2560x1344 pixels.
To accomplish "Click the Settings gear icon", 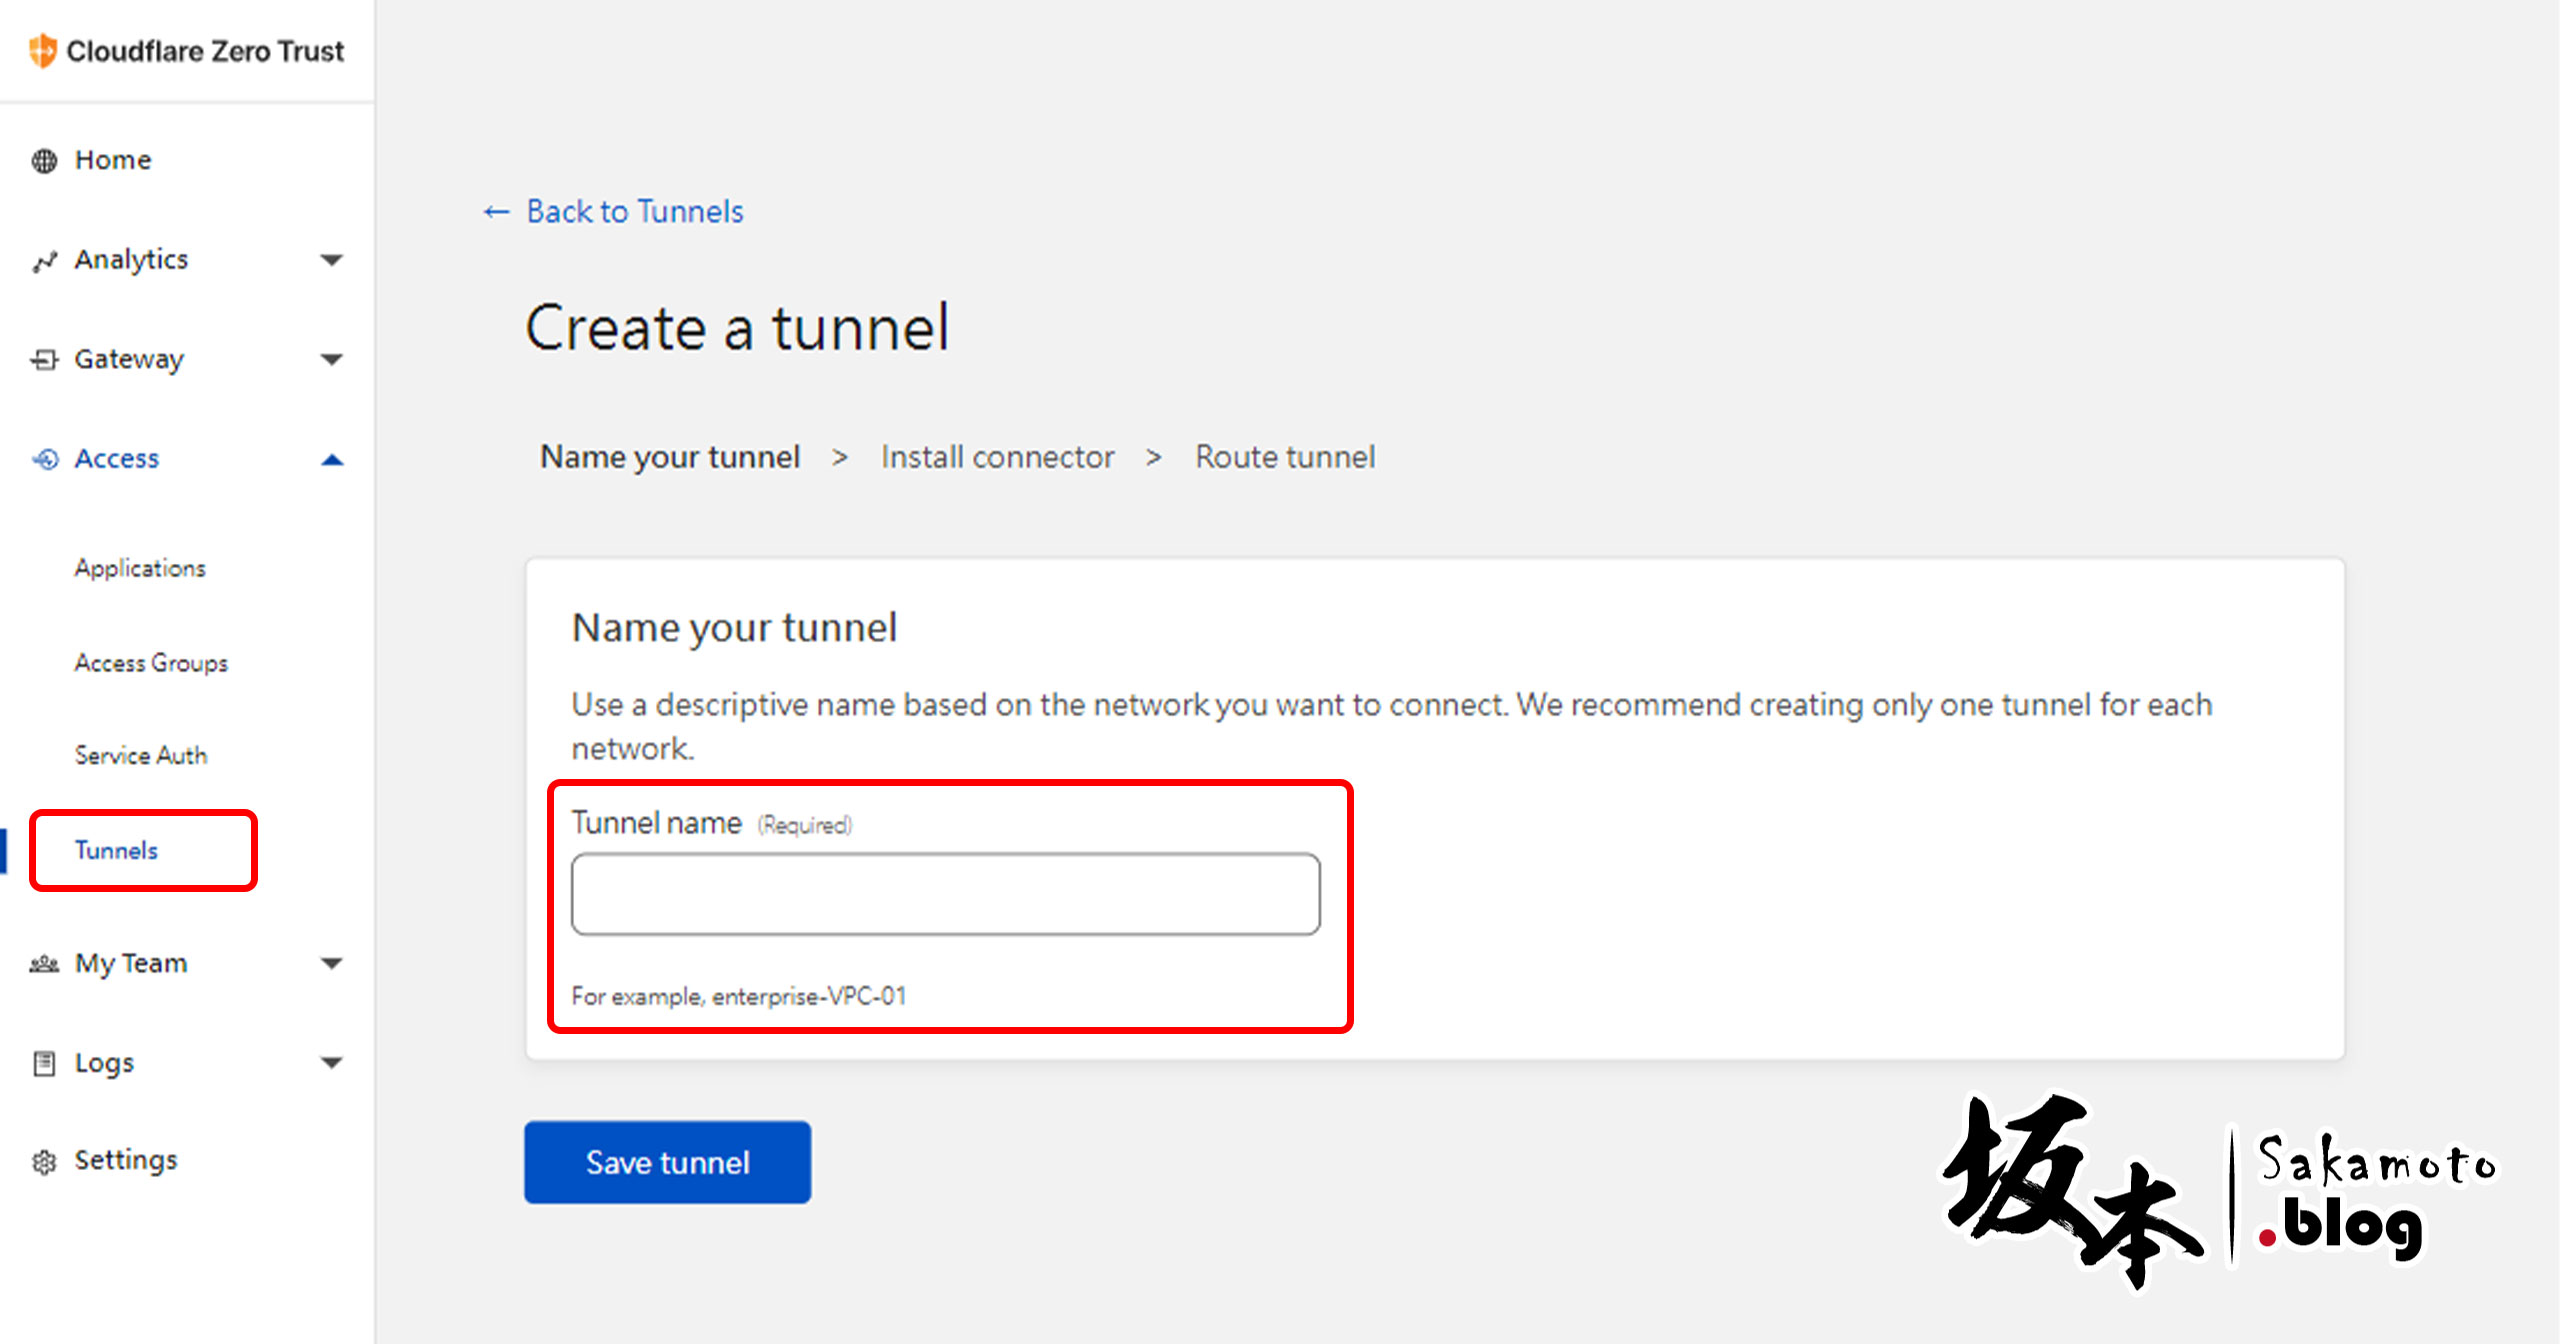I will point(44,1162).
